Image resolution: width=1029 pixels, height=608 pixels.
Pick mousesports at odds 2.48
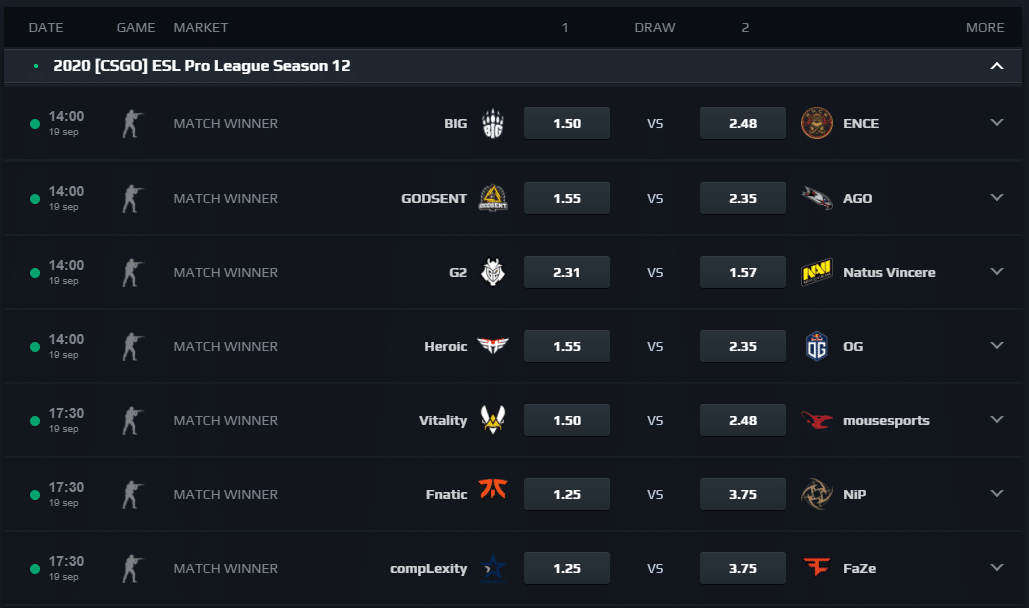743,420
